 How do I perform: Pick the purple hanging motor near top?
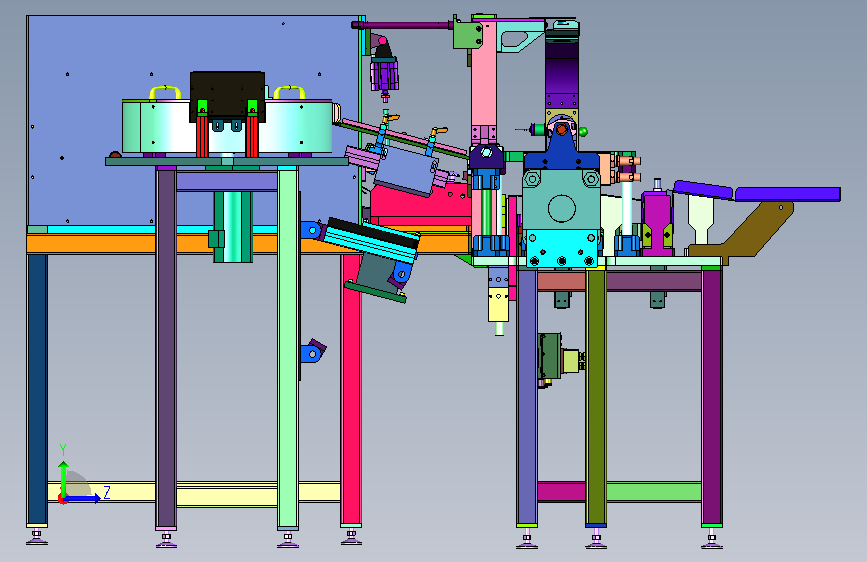tap(384, 75)
